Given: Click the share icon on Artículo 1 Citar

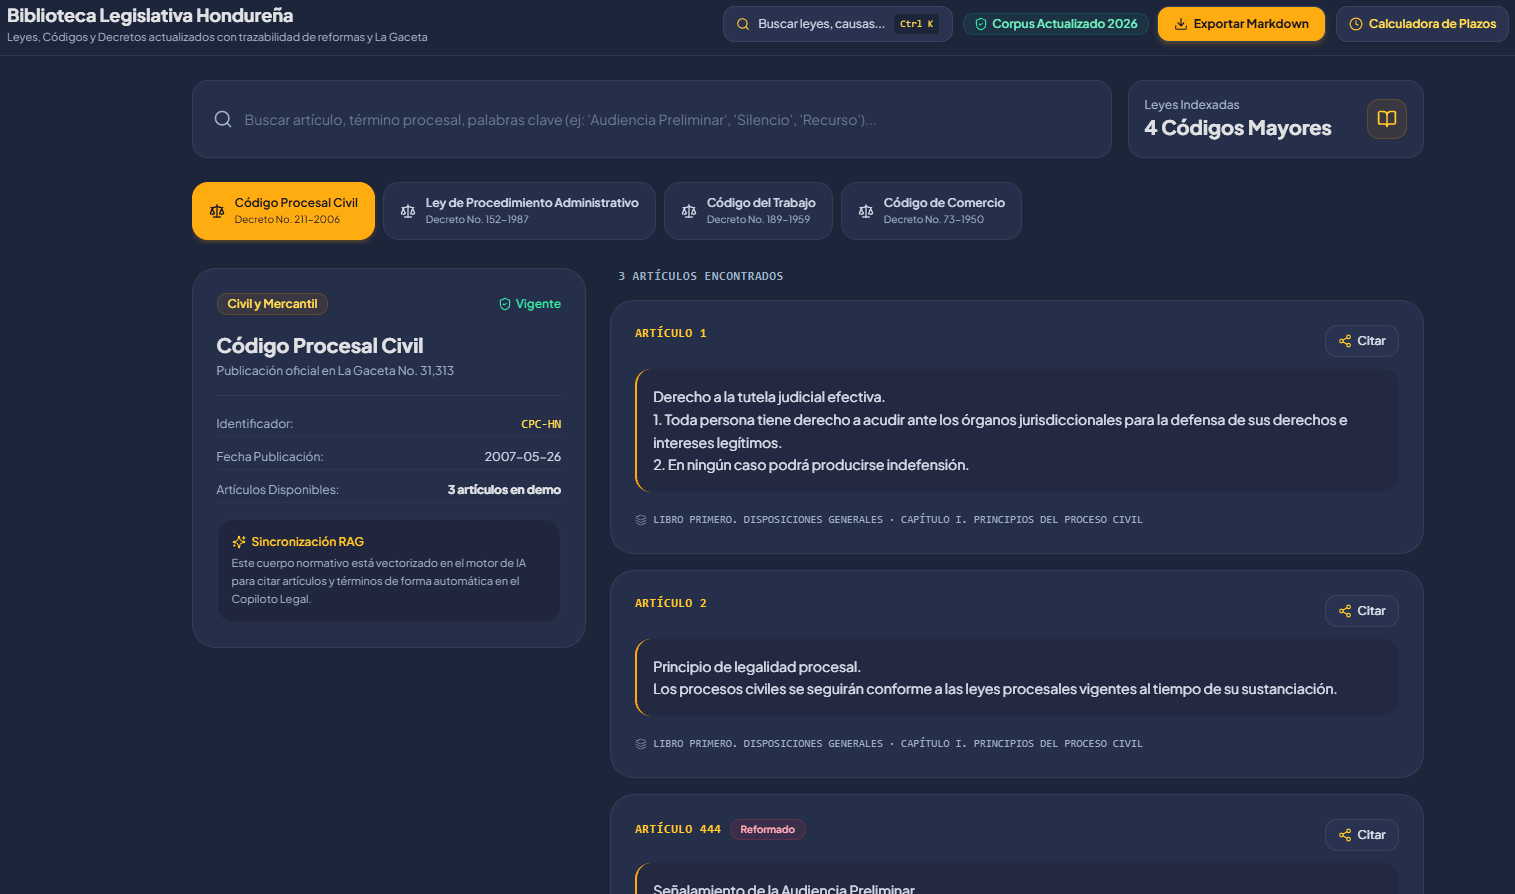Looking at the screenshot, I should pyautogui.click(x=1345, y=341).
